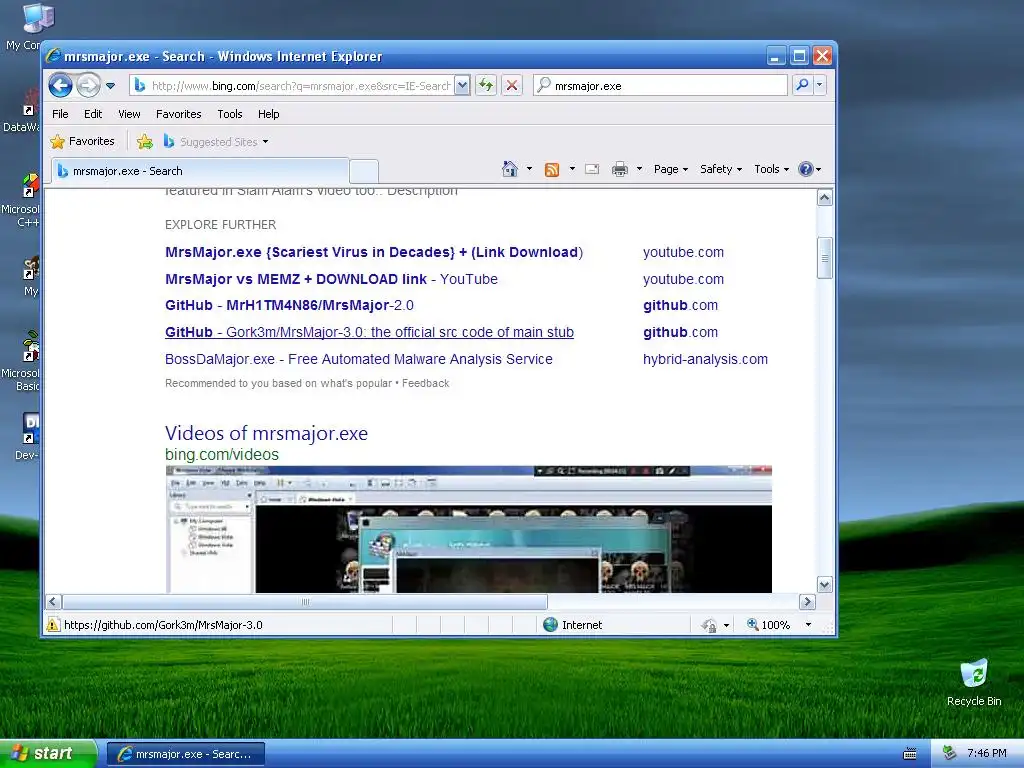1024x768 pixels.
Task: Click the on-screen keyboard tray icon
Action: pos(910,754)
